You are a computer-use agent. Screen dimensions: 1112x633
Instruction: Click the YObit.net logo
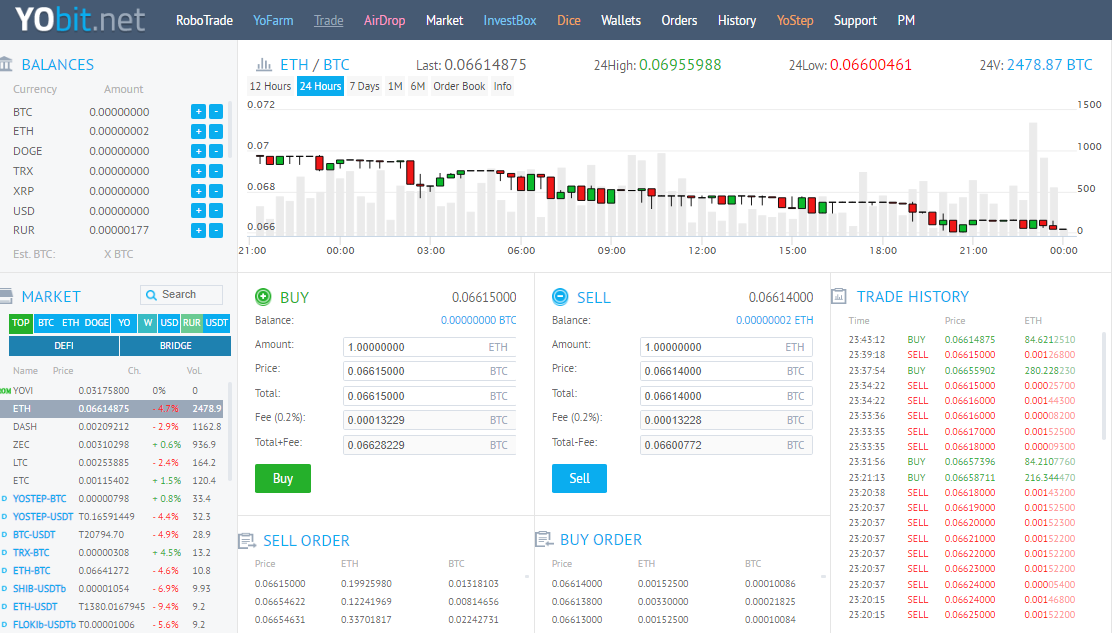80,20
